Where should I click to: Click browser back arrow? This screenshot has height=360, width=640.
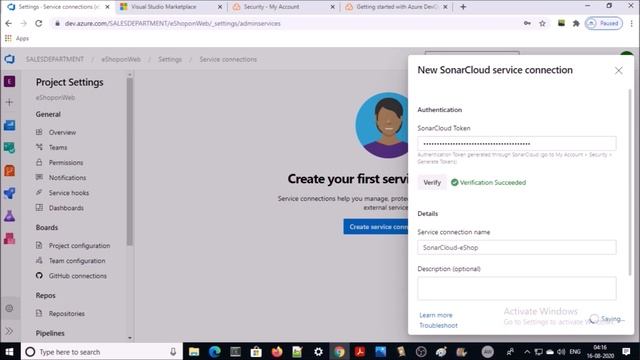(9, 24)
